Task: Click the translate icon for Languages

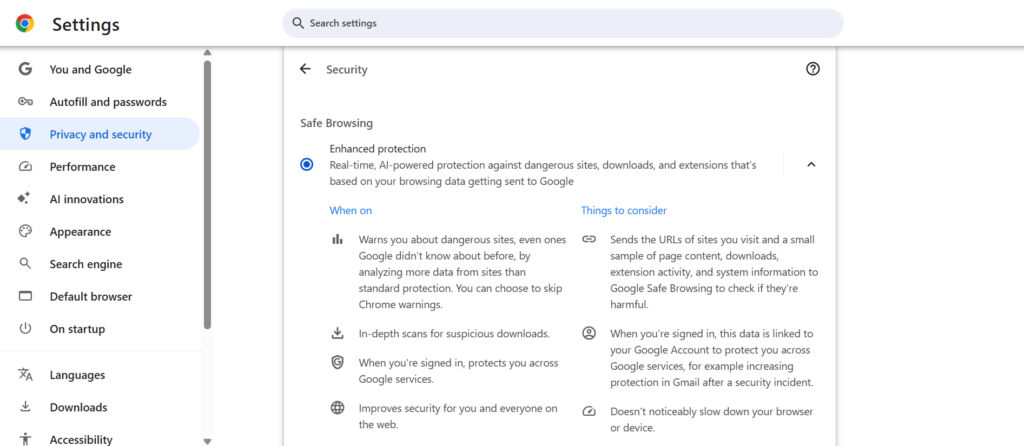Action: coord(25,375)
